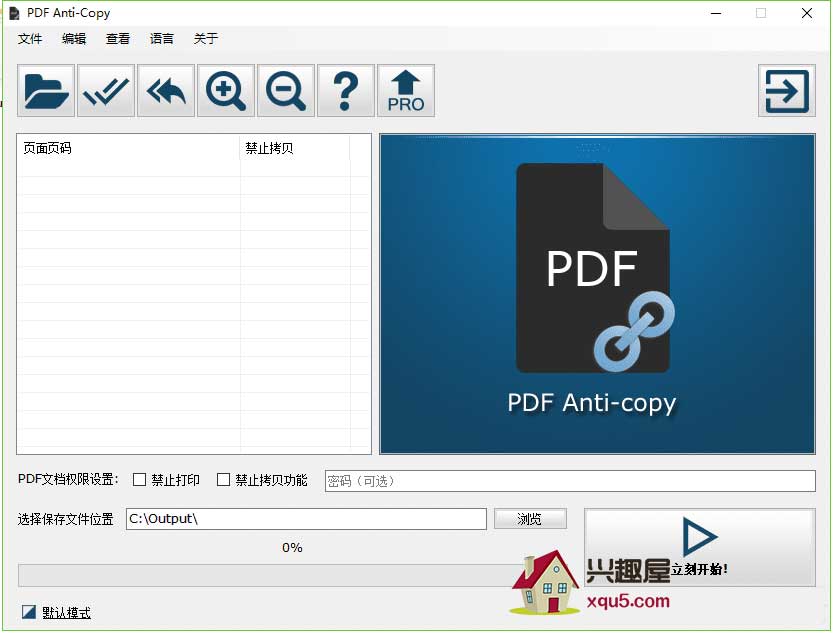Open the 查看 menu
Image resolution: width=833 pixels, height=633 pixels.
(x=118, y=39)
